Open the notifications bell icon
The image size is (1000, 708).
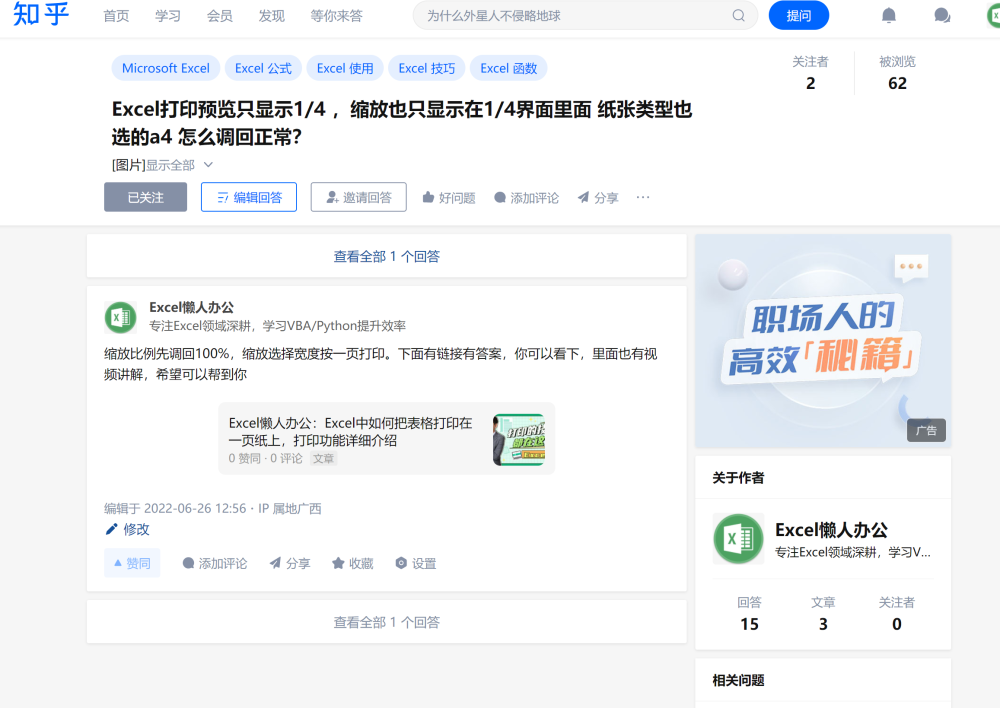click(x=888, y=15)
